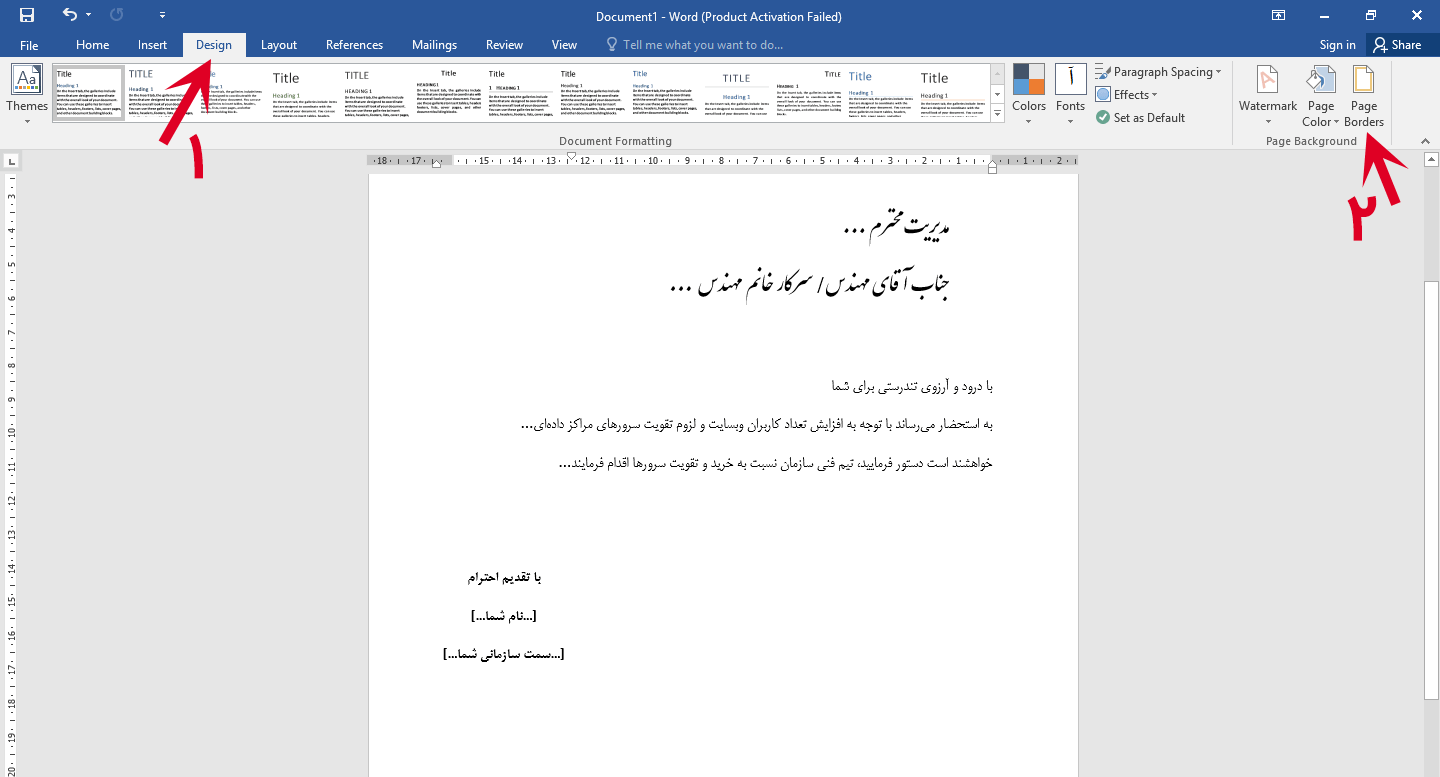
Task: Open Page Borders dialog
Action: click(1364, 96)
